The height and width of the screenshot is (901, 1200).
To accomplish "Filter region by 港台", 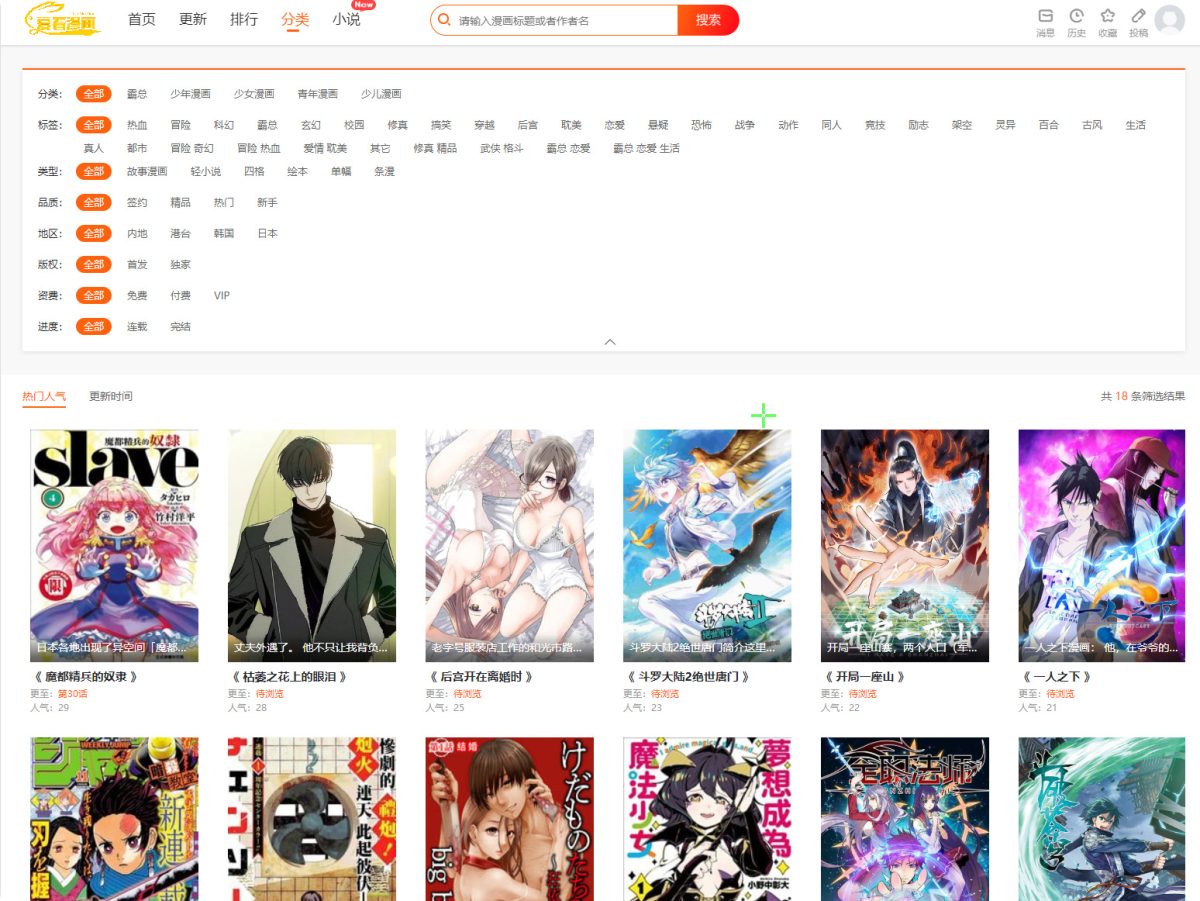I will pos(180,234).
